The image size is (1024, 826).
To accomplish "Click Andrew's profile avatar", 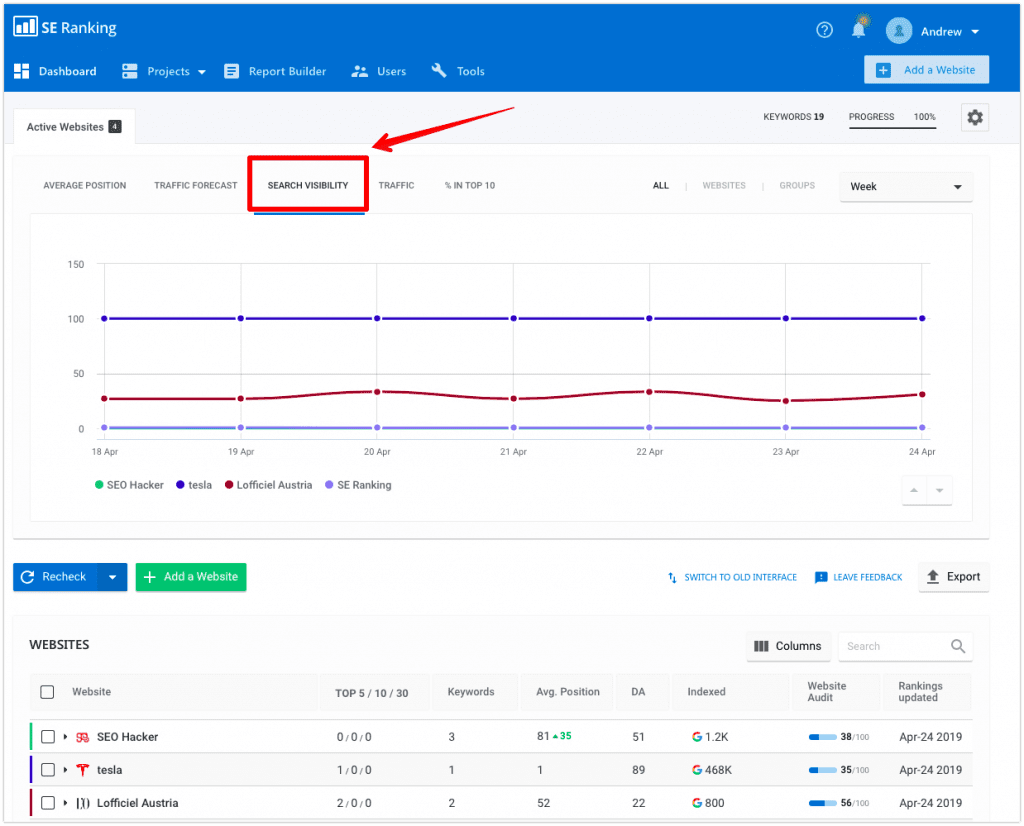I will 899,31.
